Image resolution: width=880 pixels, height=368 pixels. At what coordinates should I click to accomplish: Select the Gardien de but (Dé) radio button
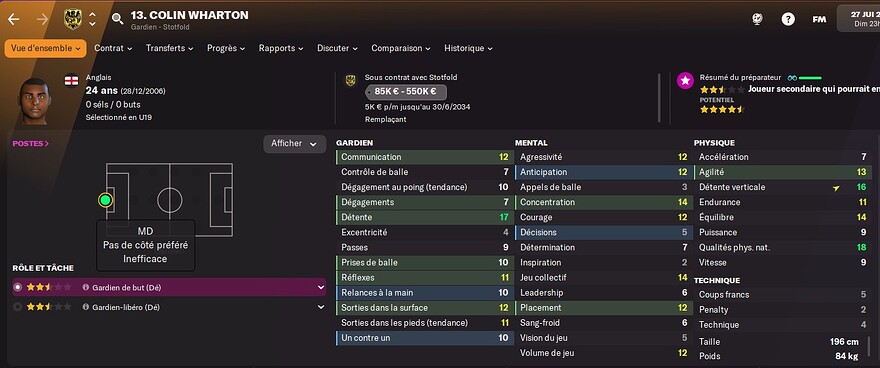tap(17, 287)
